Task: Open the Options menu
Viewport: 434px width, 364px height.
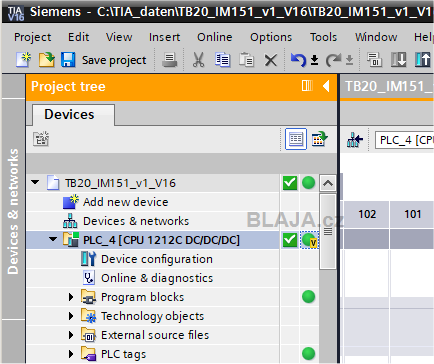Action: click(x=271, y=37)
